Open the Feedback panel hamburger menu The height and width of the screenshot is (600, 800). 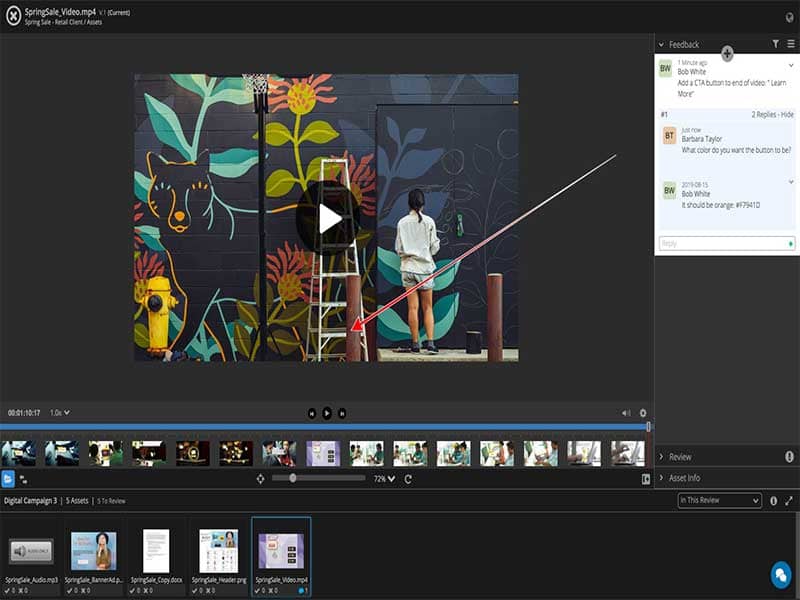point(790,44)
